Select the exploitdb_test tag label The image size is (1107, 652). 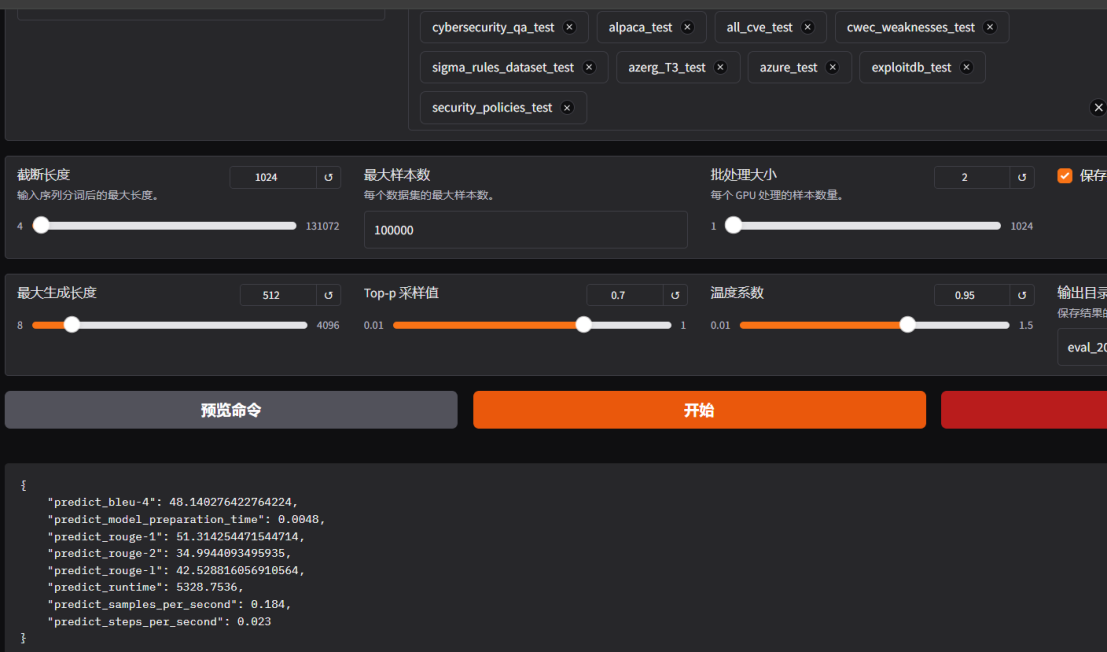(911, 68)
